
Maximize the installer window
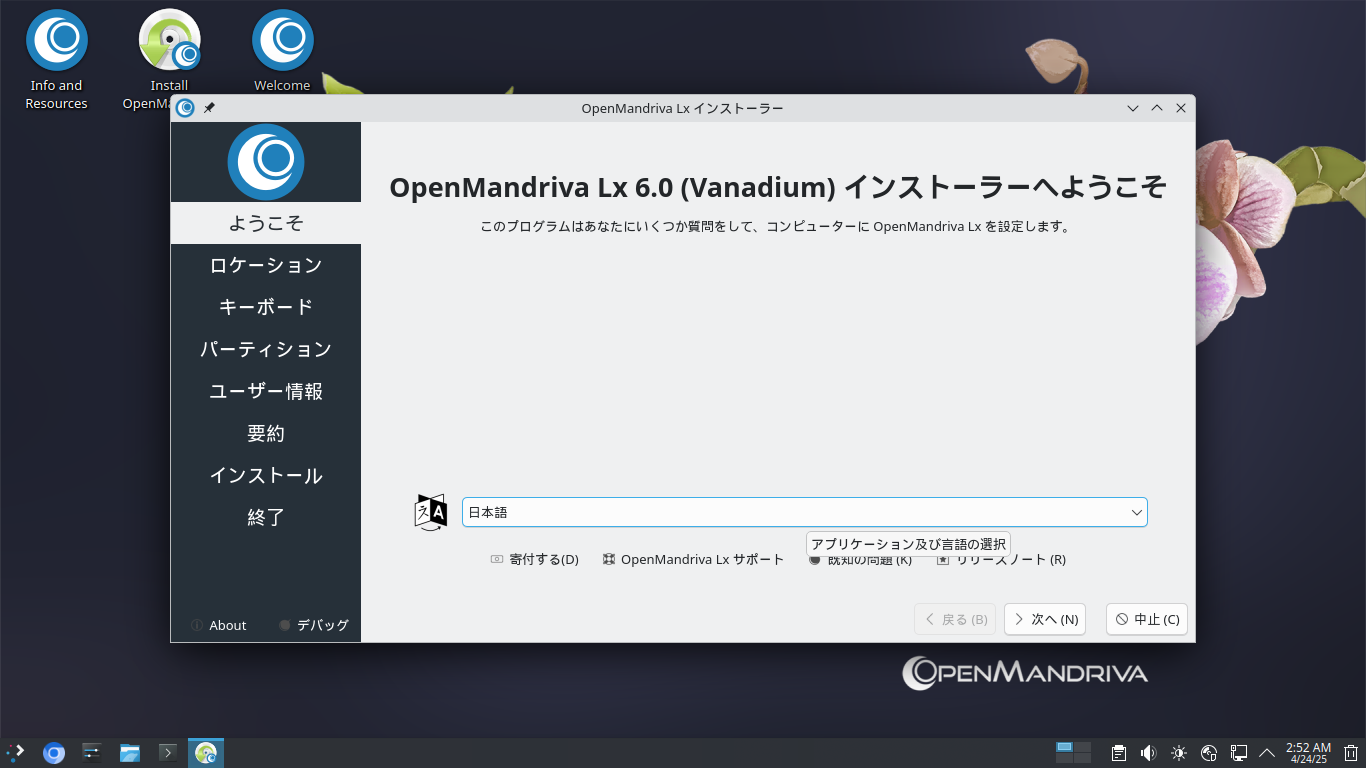tap(1157, 108)
